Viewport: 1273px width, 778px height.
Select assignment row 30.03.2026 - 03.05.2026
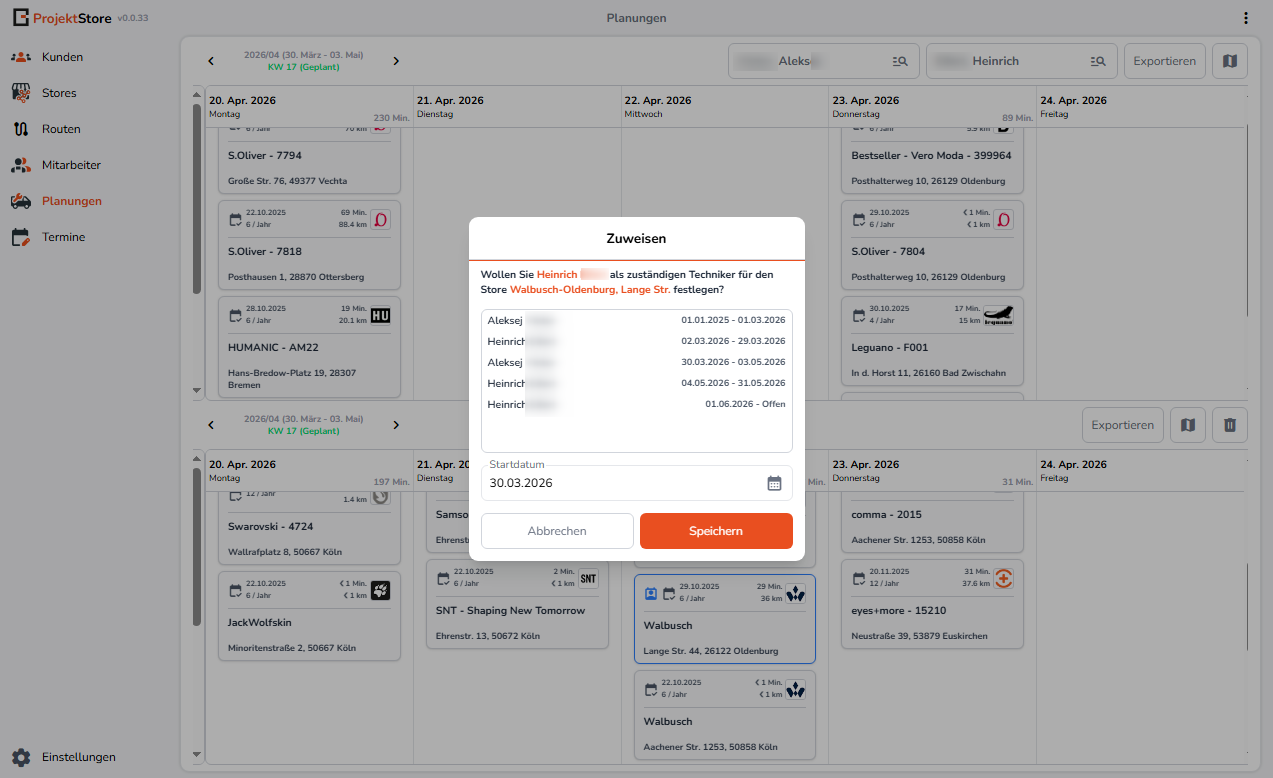(x=636, y=362)
